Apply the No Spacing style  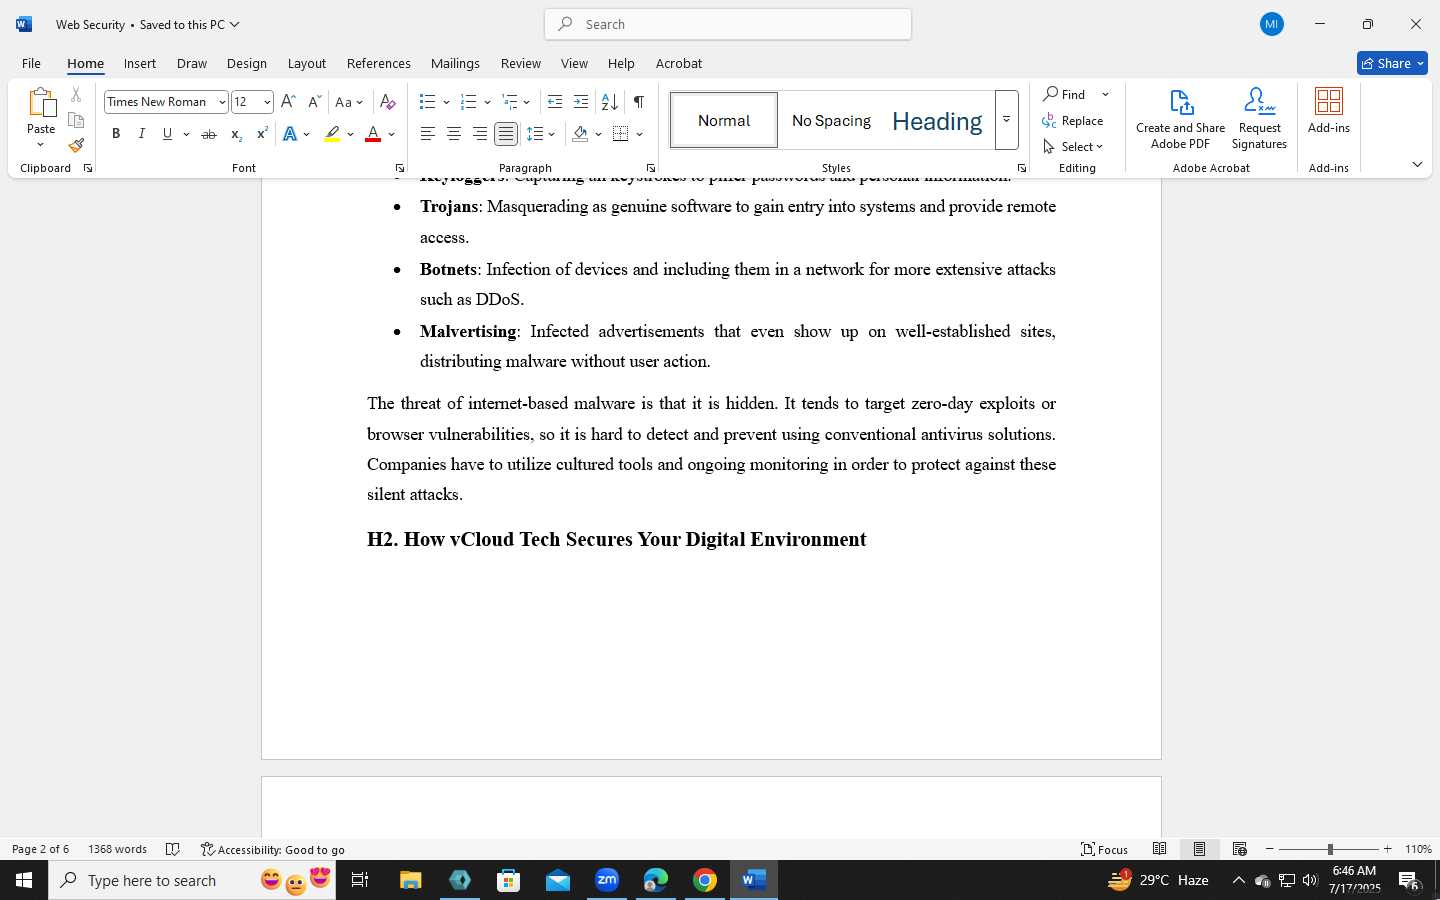831,120
